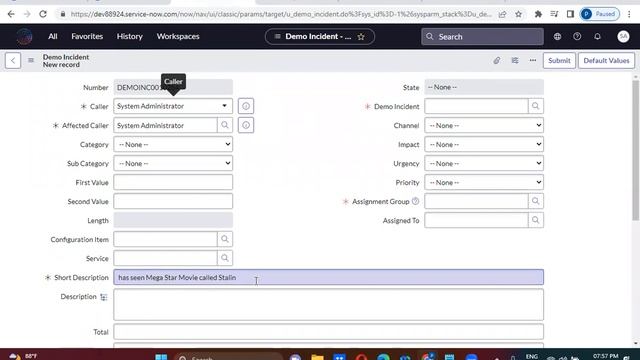Image resolution: width=640 pixels, height=360 pixels.
Task: Open the Favorites menu
Action: click(87, 36)
